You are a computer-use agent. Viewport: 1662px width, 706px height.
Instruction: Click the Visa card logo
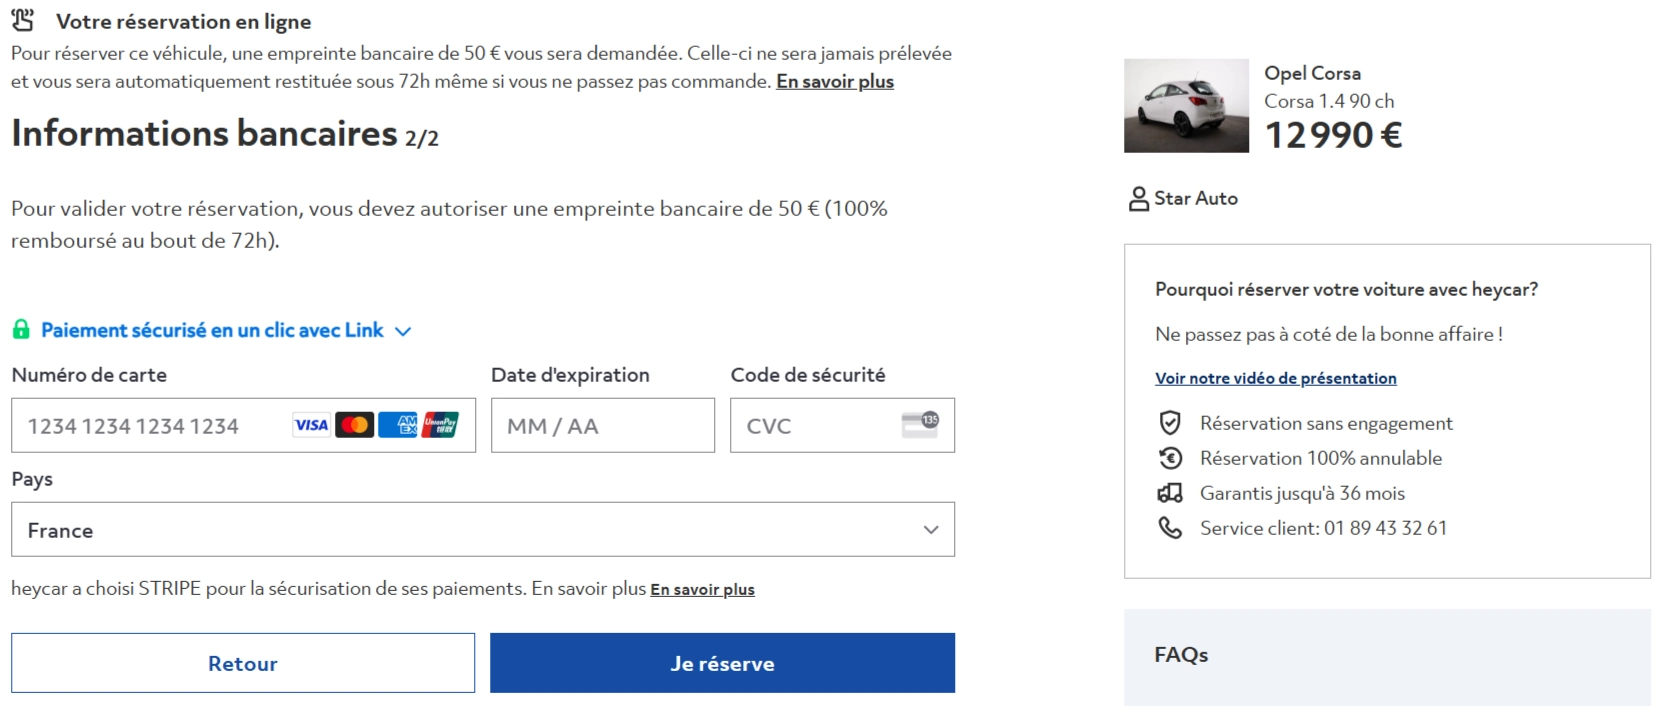[x=311, y=425]
